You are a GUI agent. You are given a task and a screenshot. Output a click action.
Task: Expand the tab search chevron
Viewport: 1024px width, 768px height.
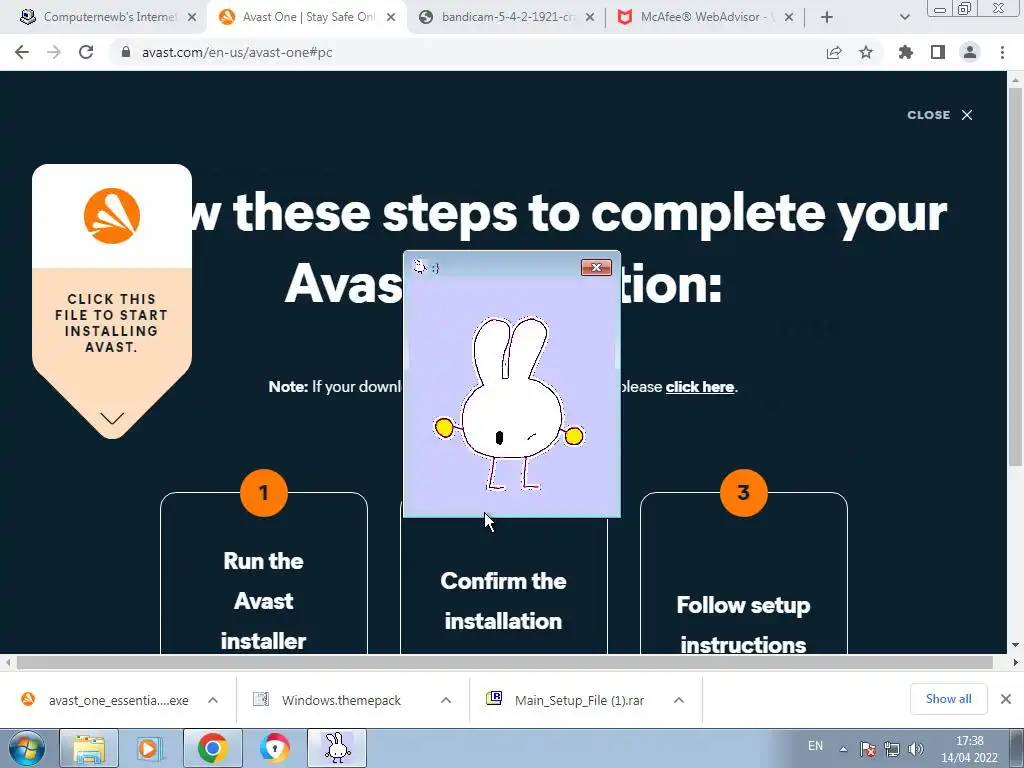904,17
